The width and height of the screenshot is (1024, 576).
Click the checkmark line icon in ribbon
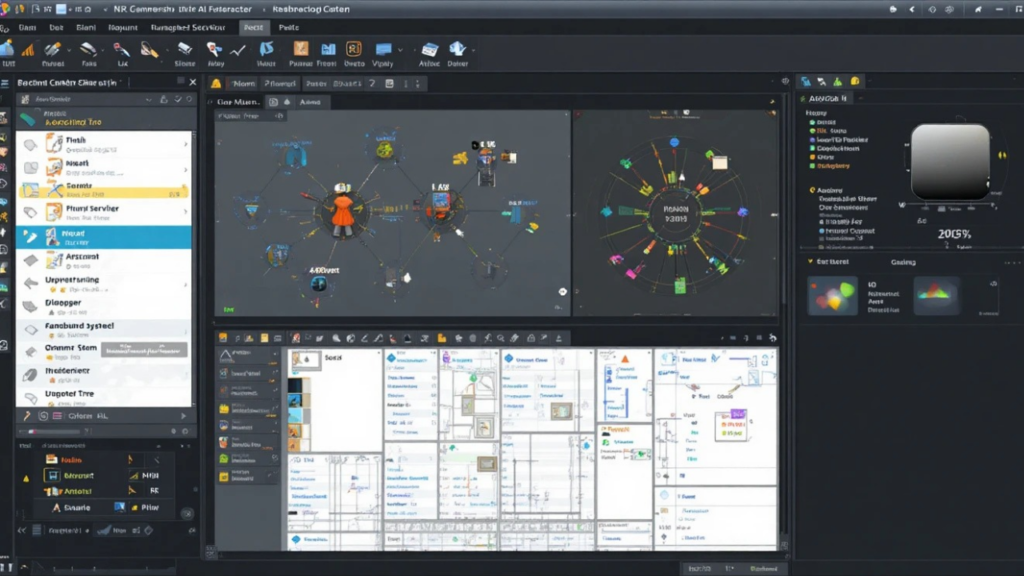tap(238, 50)
